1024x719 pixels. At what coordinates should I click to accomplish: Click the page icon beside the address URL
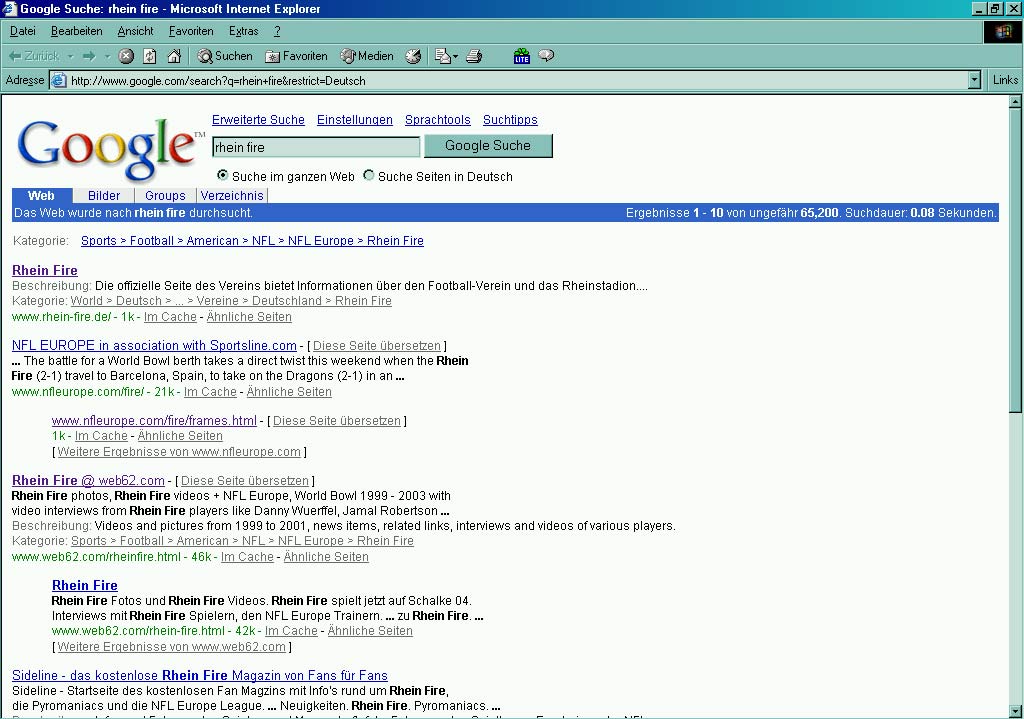[x=59, y=80]
